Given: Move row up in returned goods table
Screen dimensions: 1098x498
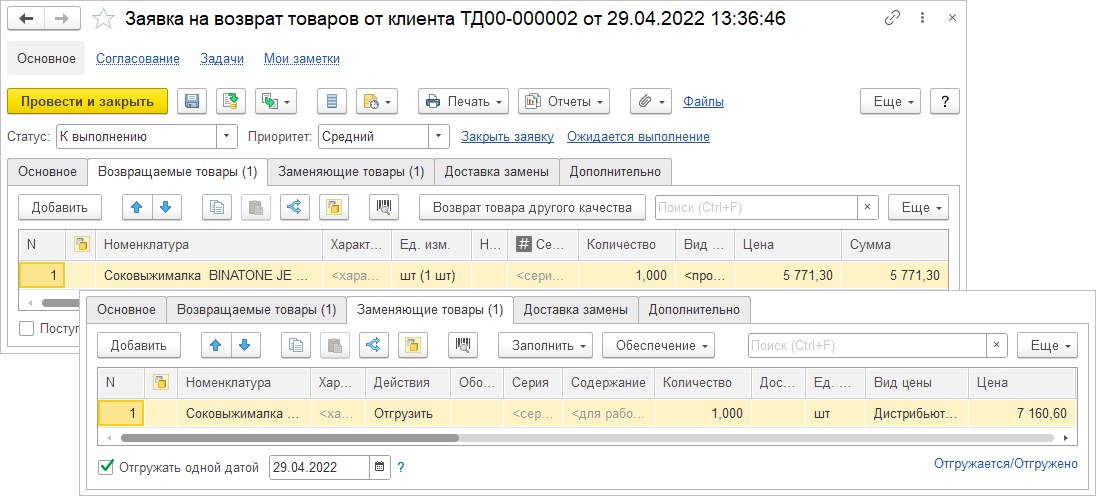Looking at the screenshot, I should tap(136, 207).
